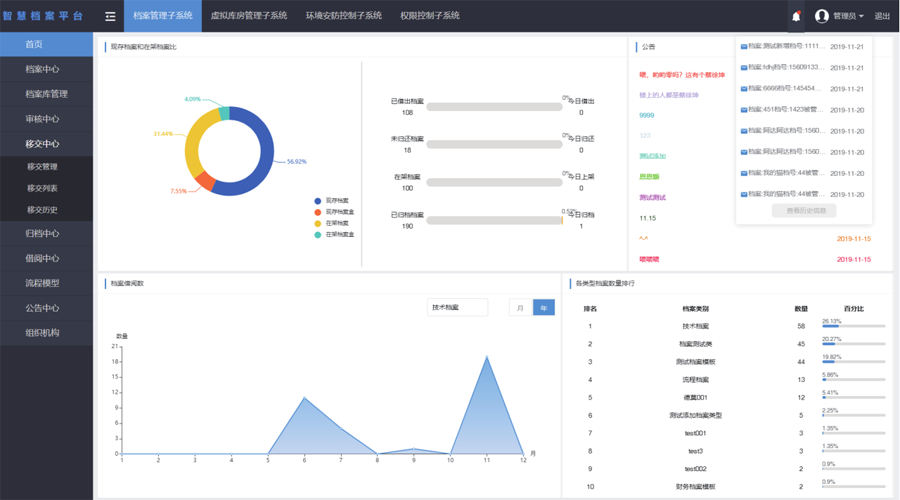Toggle the 现存档案 blue legend dot
900x500 pixels.
point(317,201)
